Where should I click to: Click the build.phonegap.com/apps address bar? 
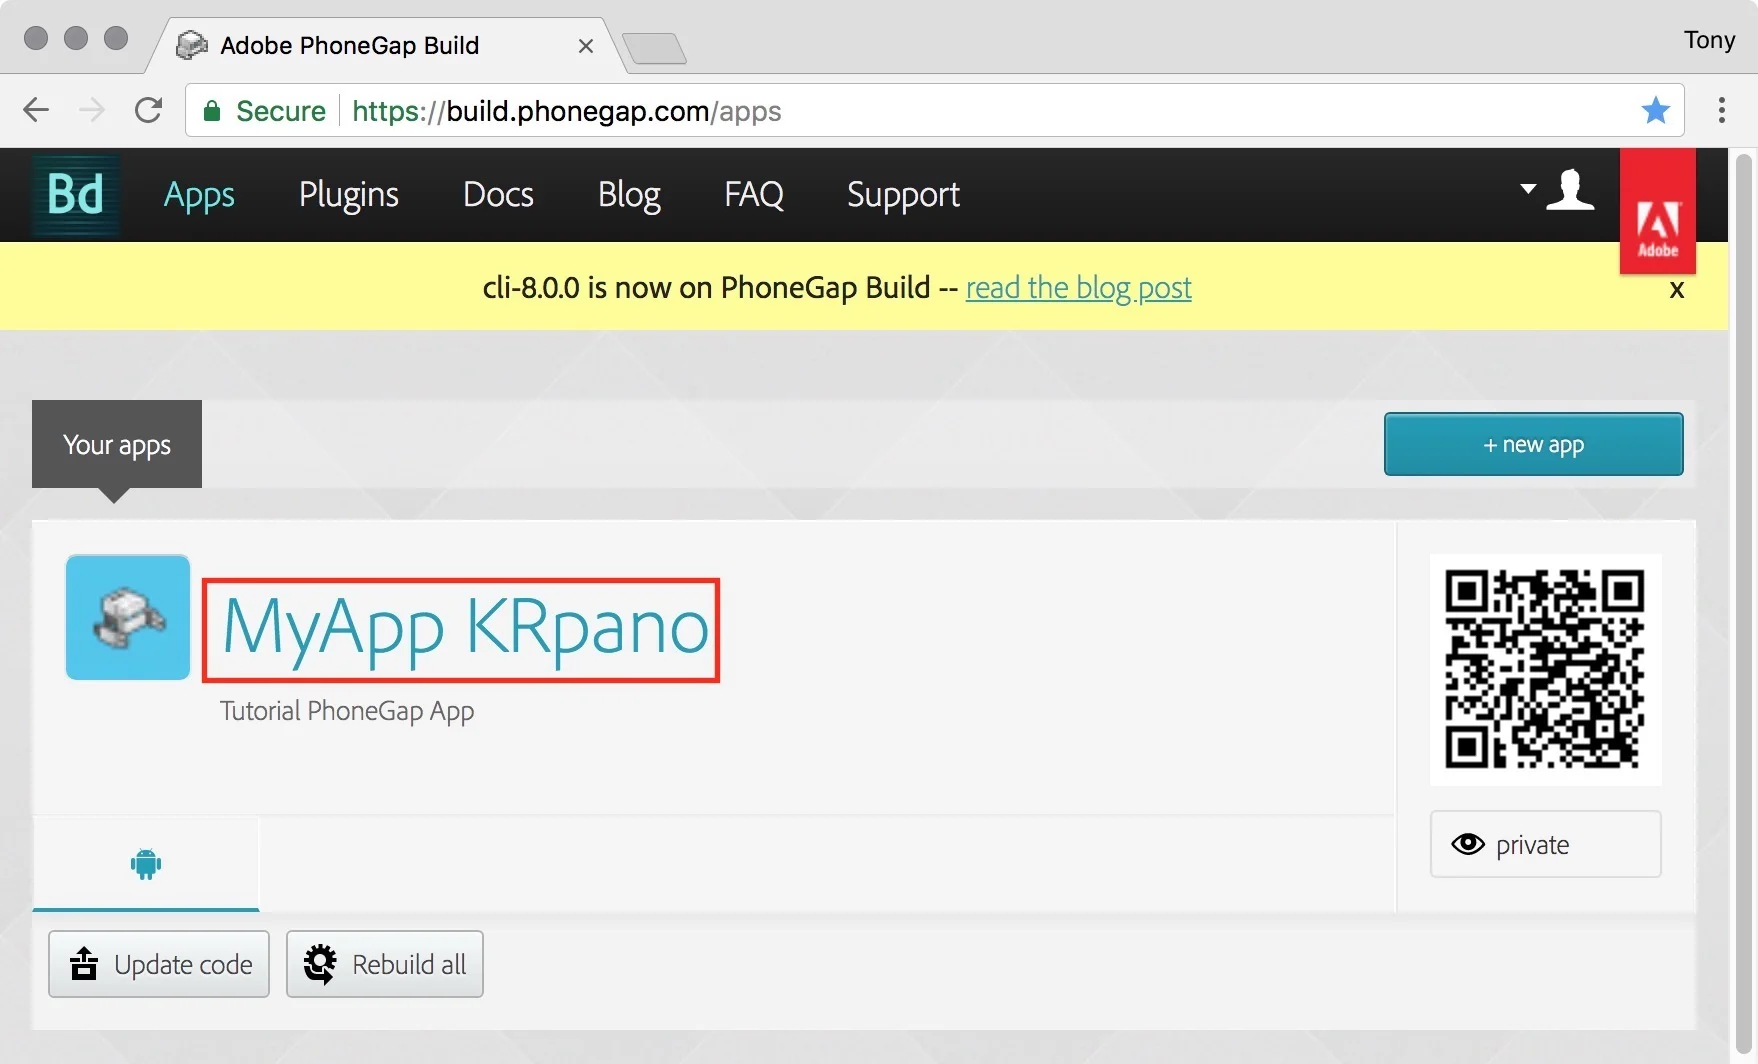pos(934,110)
